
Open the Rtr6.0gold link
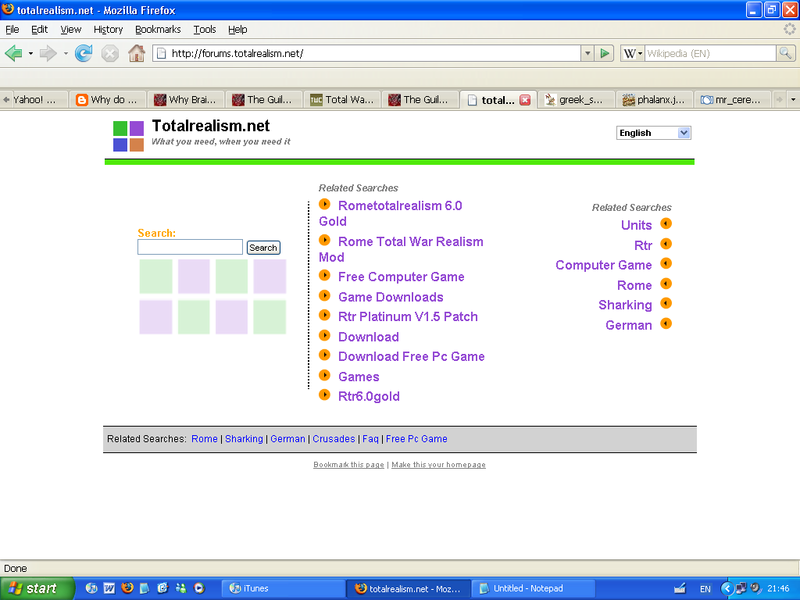(x=369, y=396)
